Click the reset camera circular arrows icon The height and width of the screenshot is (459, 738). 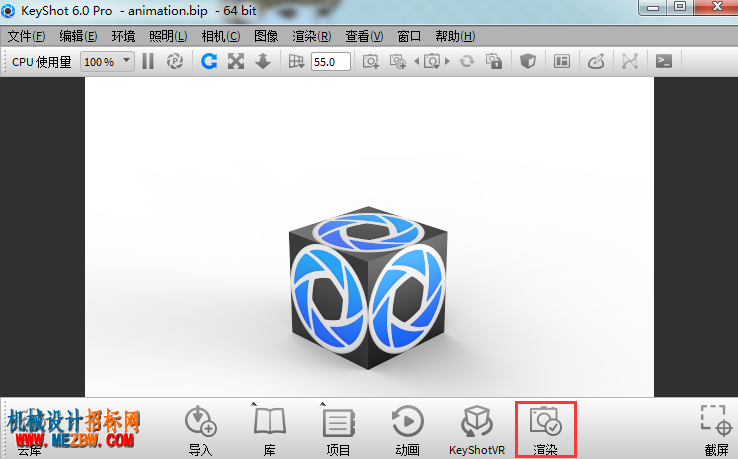click(x=467, y=61)
